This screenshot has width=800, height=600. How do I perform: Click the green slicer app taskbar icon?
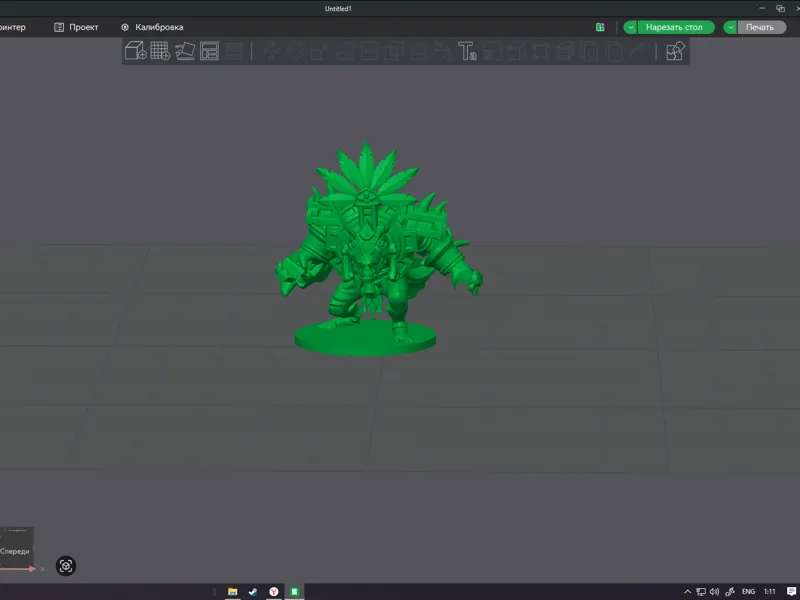click(x=294, y=591)
